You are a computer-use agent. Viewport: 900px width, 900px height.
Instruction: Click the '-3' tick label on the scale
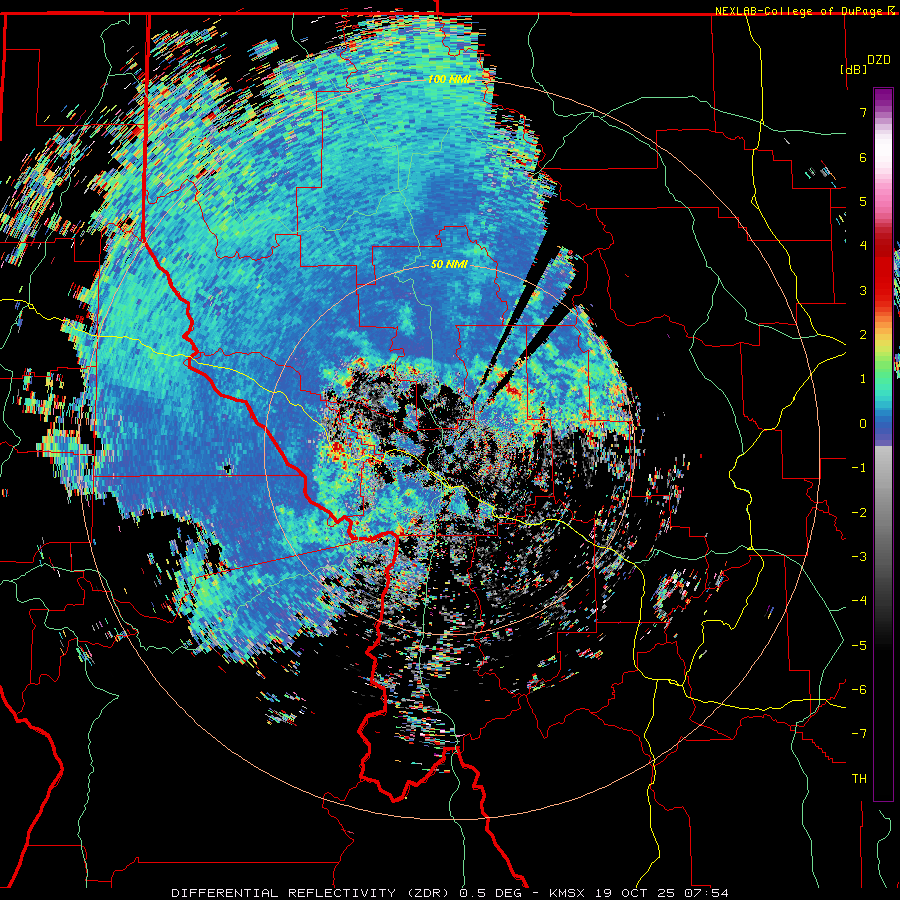[859, 557]
